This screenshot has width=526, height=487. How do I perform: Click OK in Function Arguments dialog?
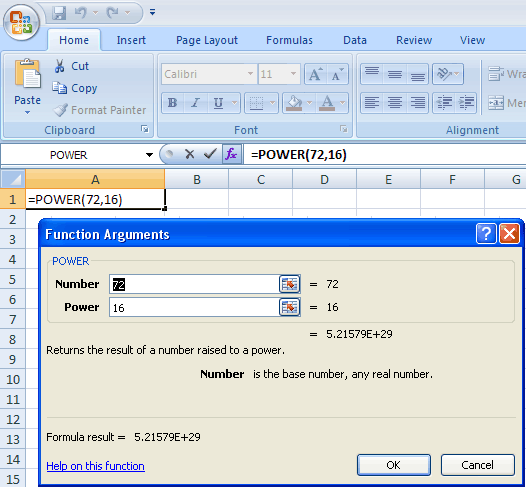point(393,465)
